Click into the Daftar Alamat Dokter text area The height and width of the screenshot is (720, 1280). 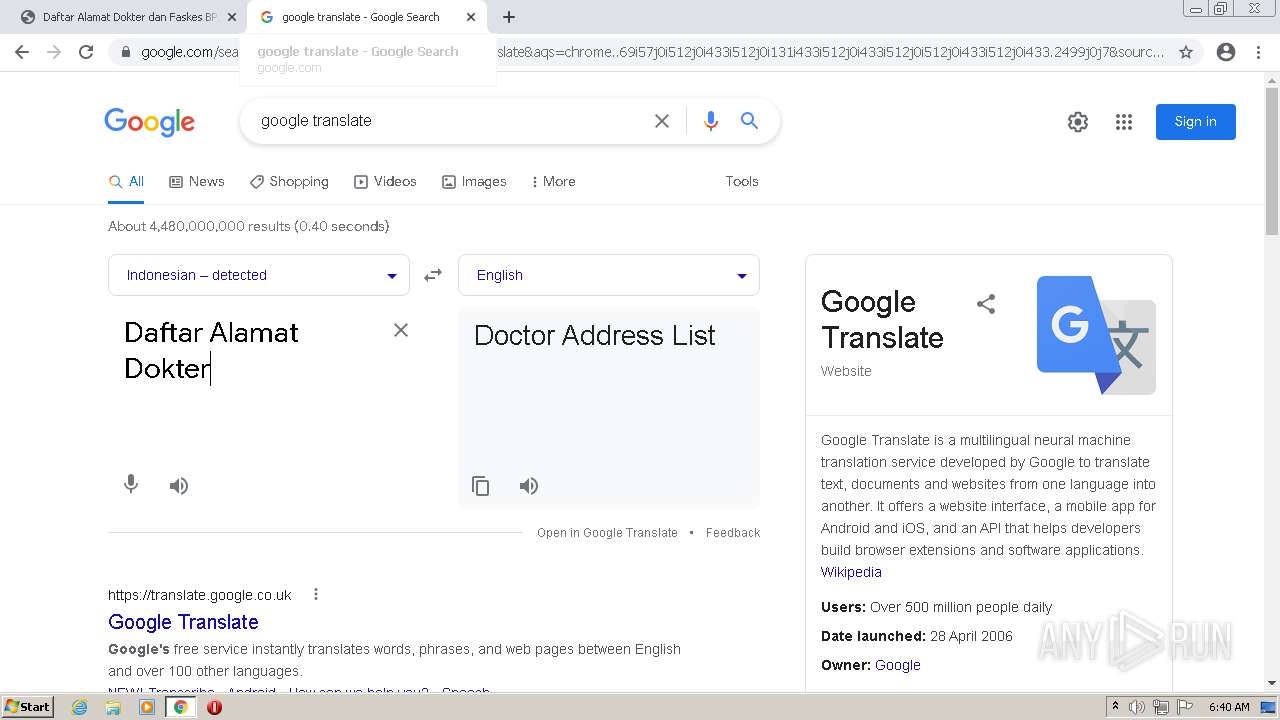point(250,350)
